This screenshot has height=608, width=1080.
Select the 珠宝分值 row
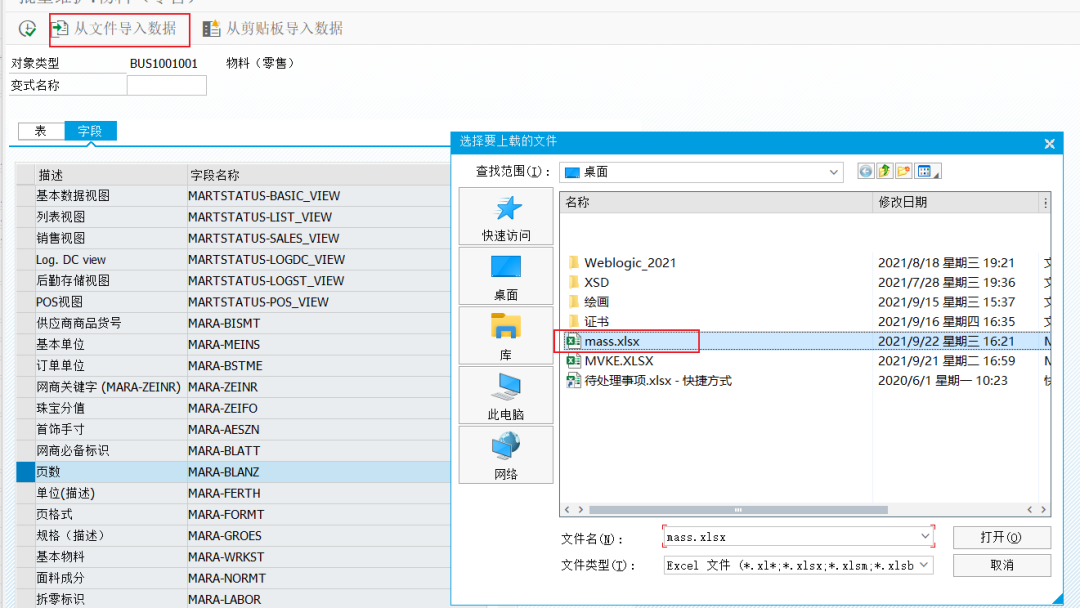tap(233, 408)
